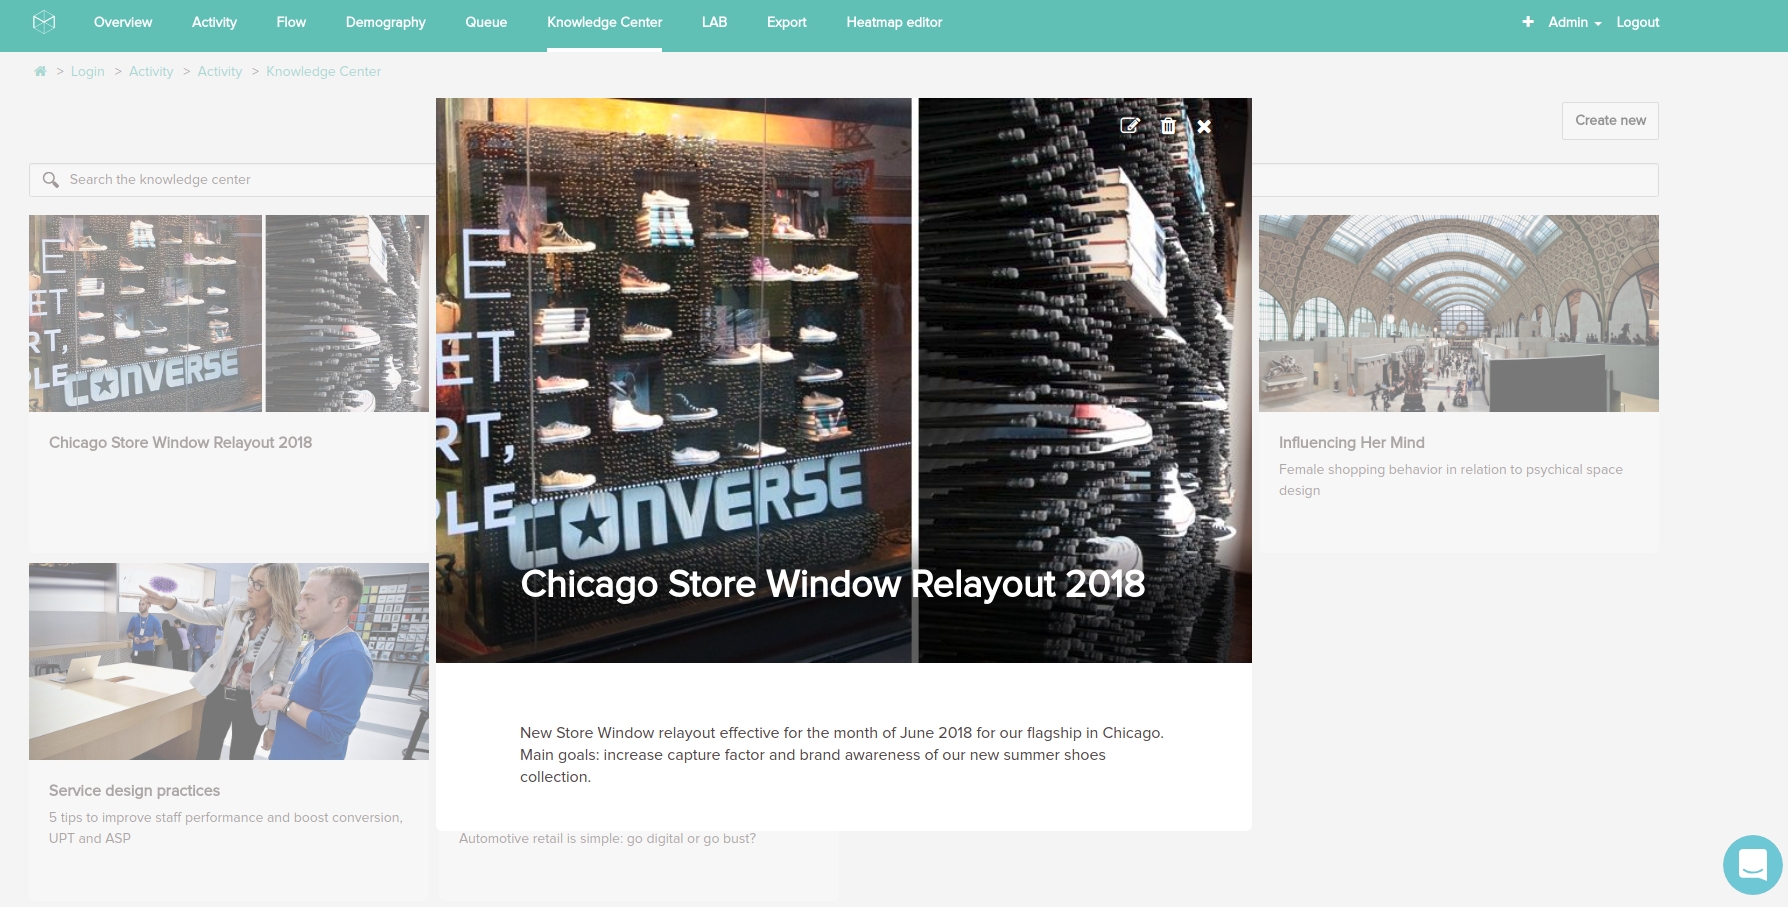
Task: Select the Knowledge Center tab
Action: (604, 22)
